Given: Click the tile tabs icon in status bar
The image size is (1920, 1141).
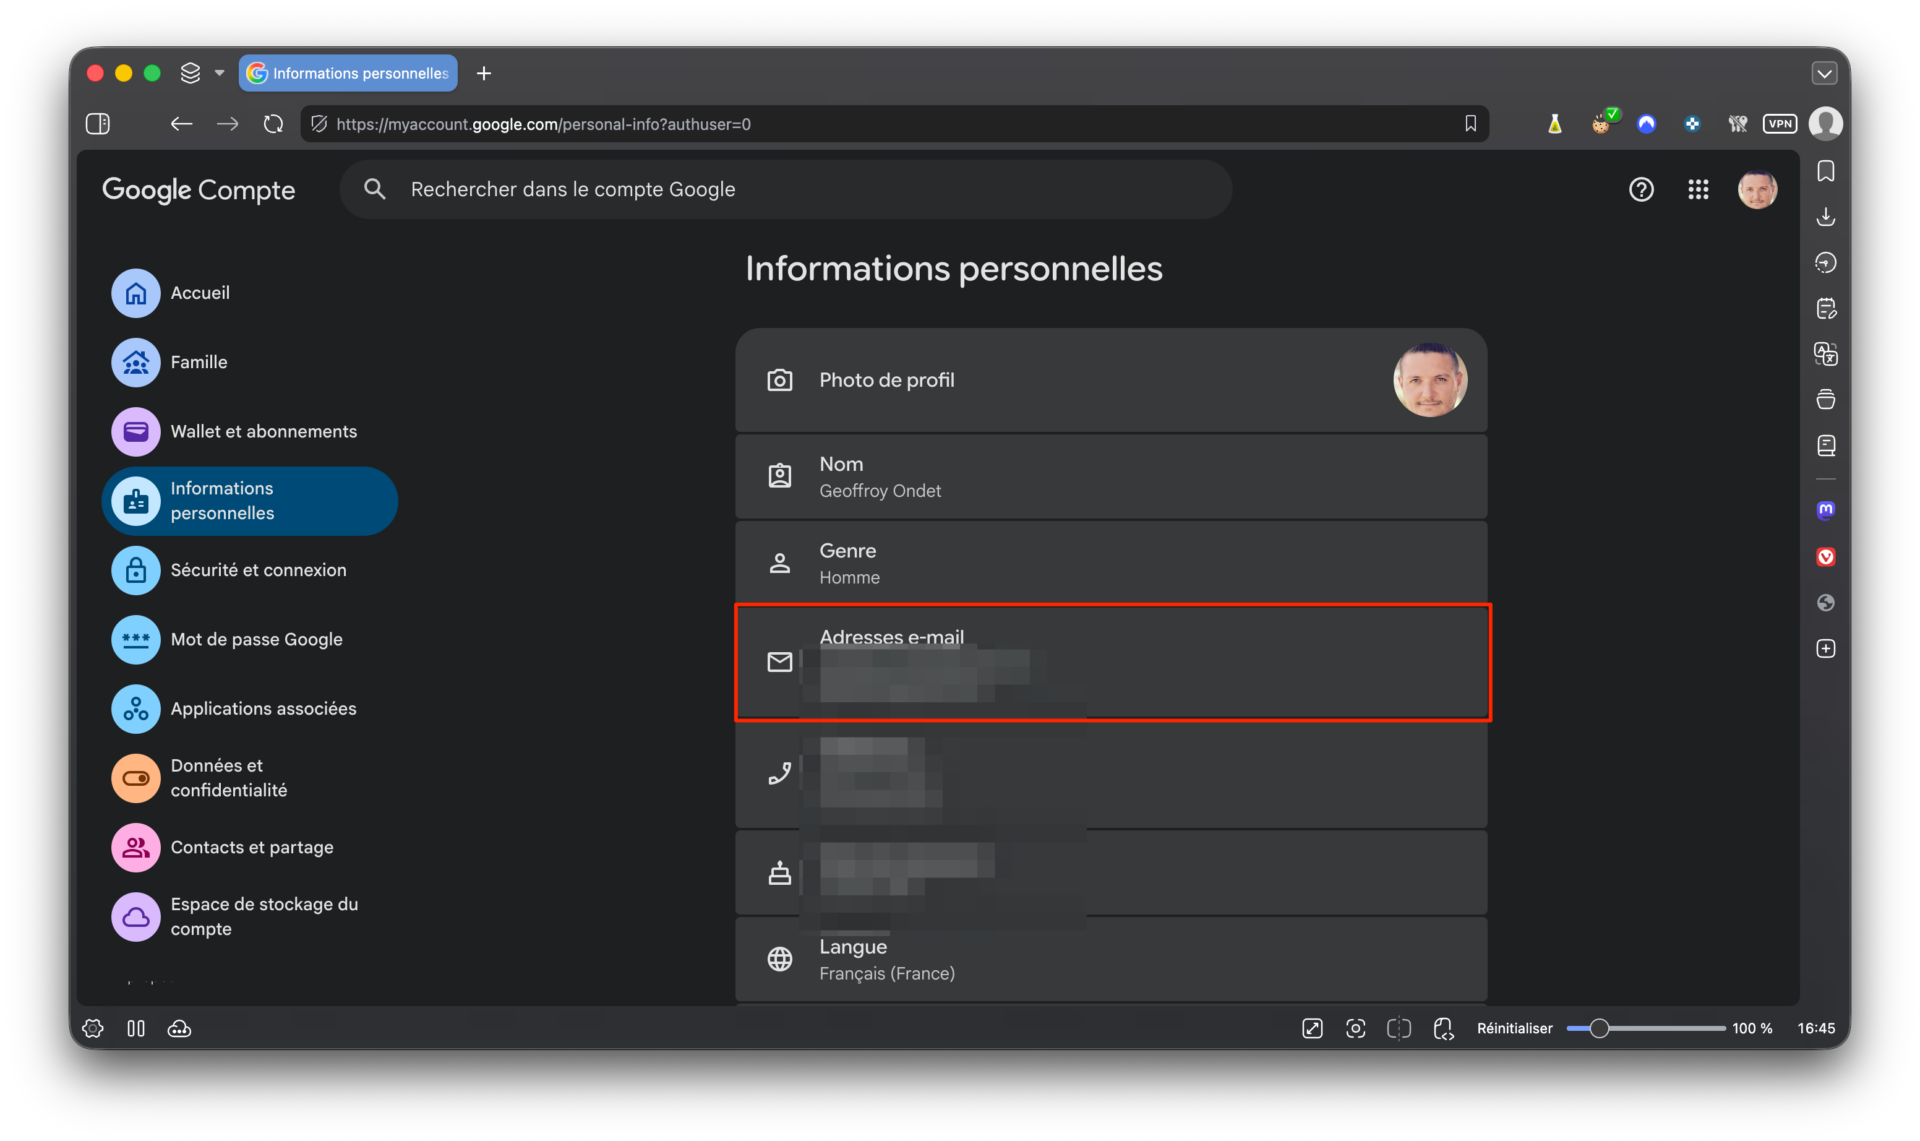Looking at the screenshot, I should click(x=1398, y=1028).
